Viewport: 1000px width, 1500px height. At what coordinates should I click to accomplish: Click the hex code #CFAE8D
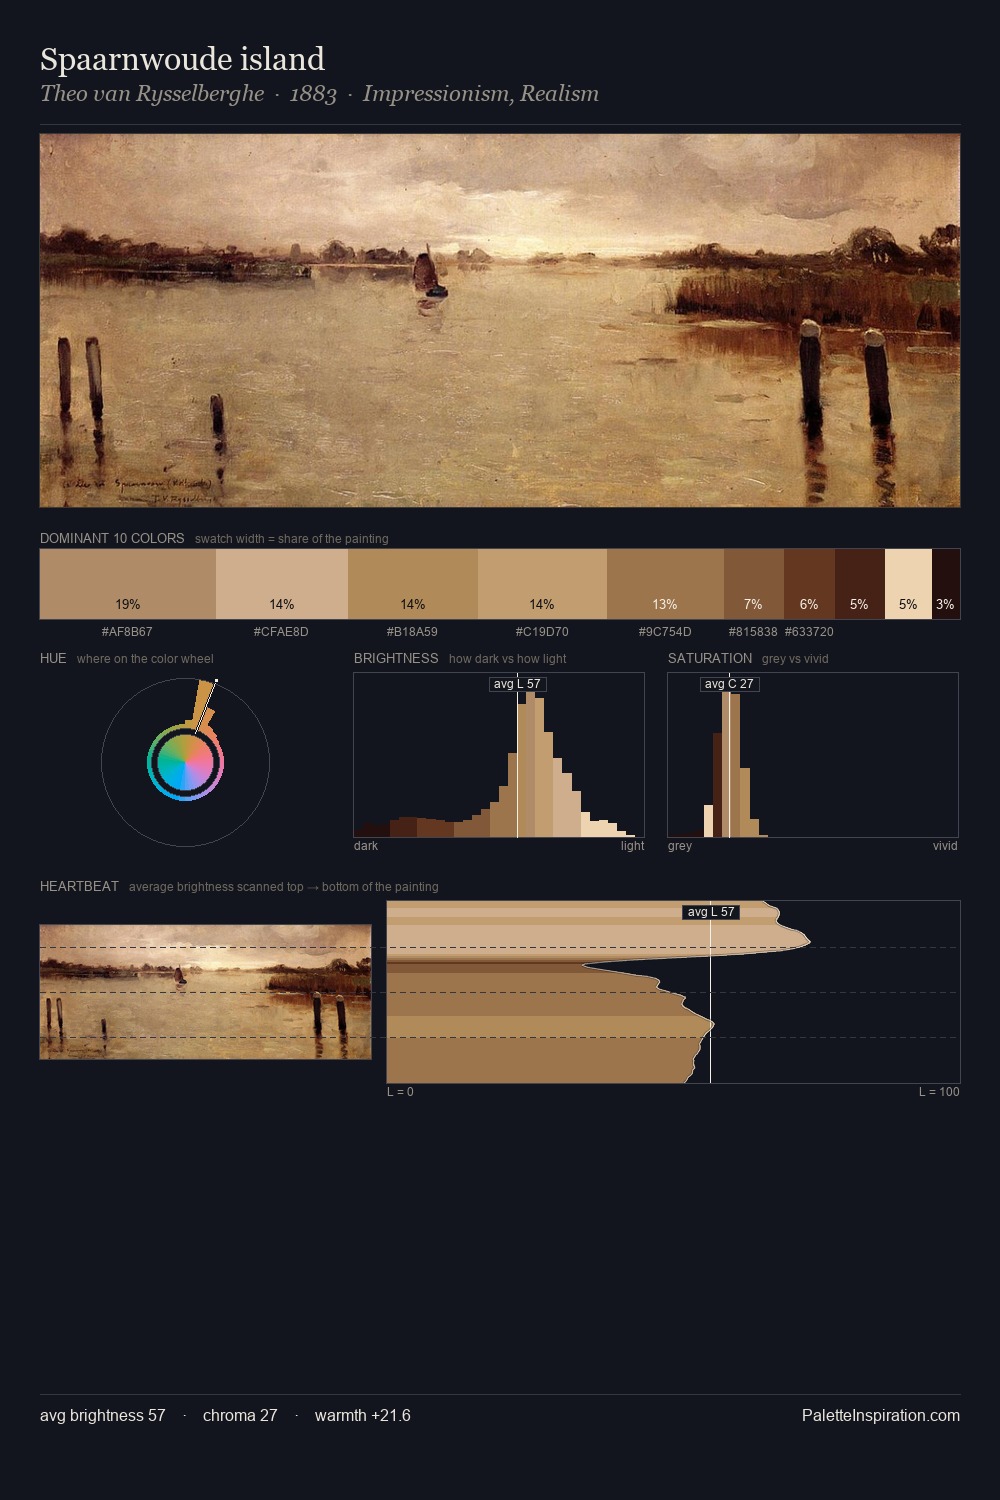point(281,632)
